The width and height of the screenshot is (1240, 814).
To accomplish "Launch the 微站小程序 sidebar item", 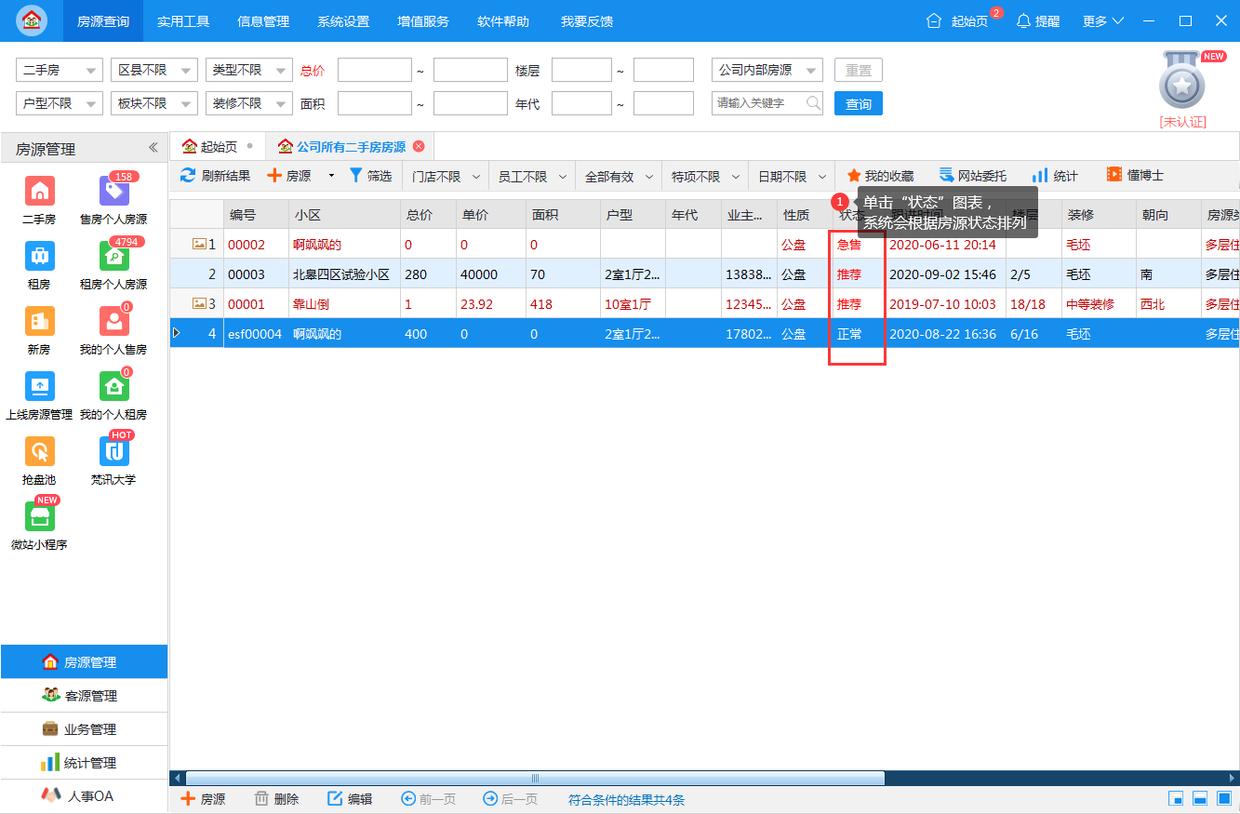I will tap(37, 525).
